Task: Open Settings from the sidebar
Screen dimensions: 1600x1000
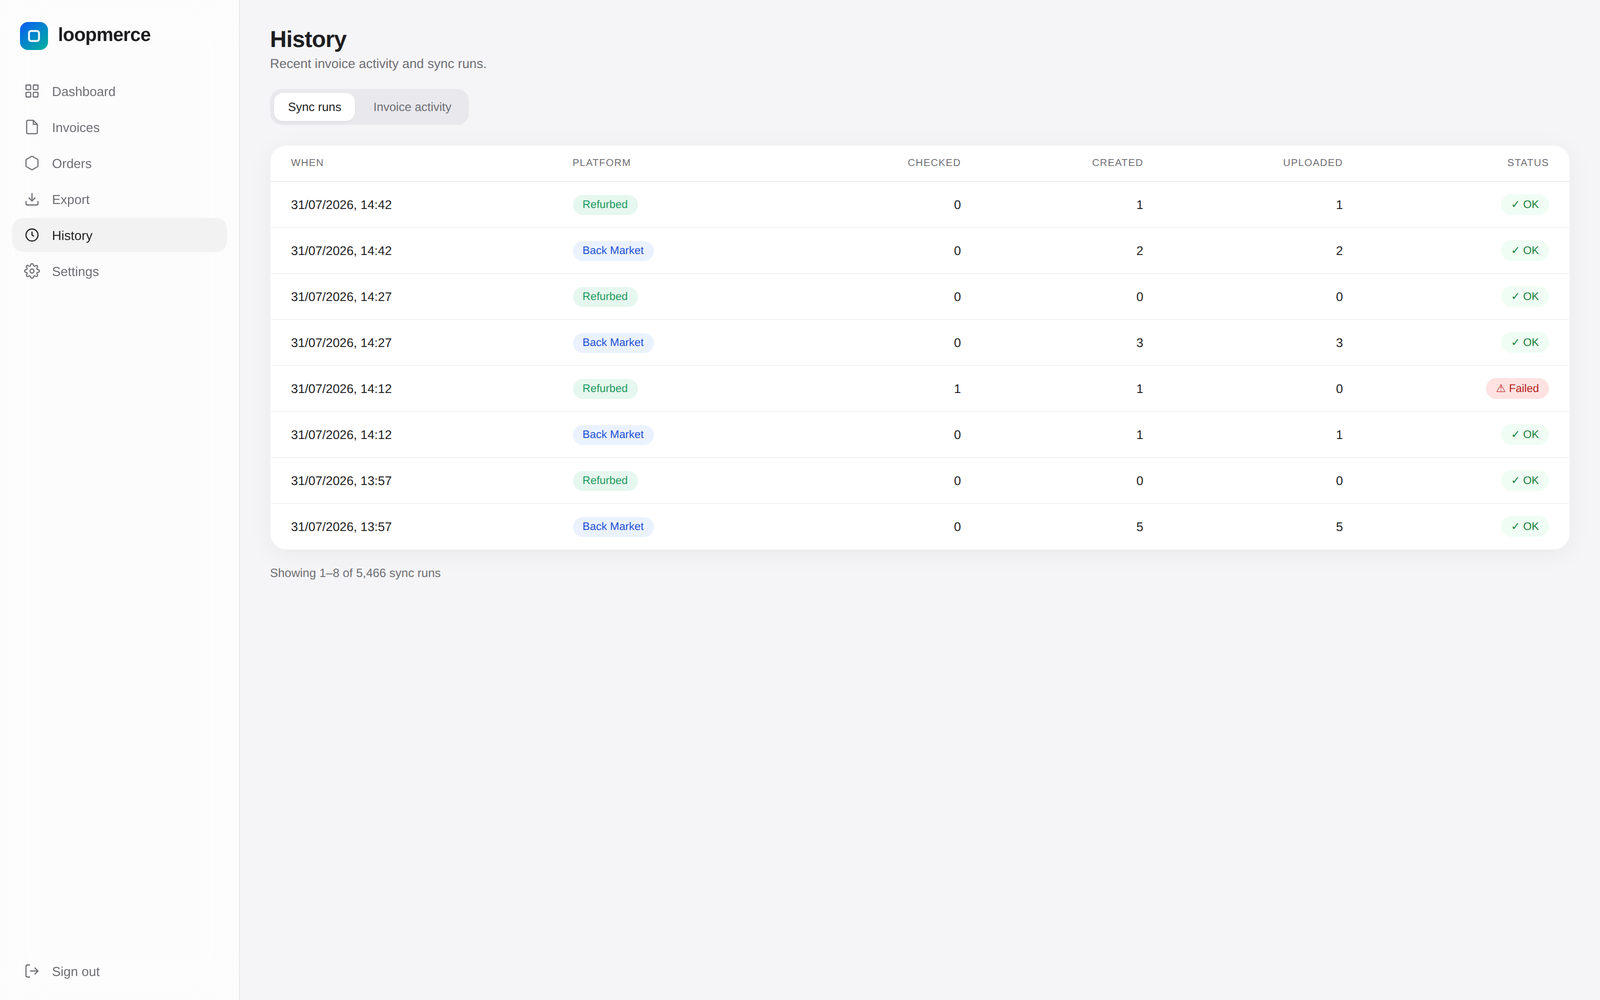Action: (119, 271)
